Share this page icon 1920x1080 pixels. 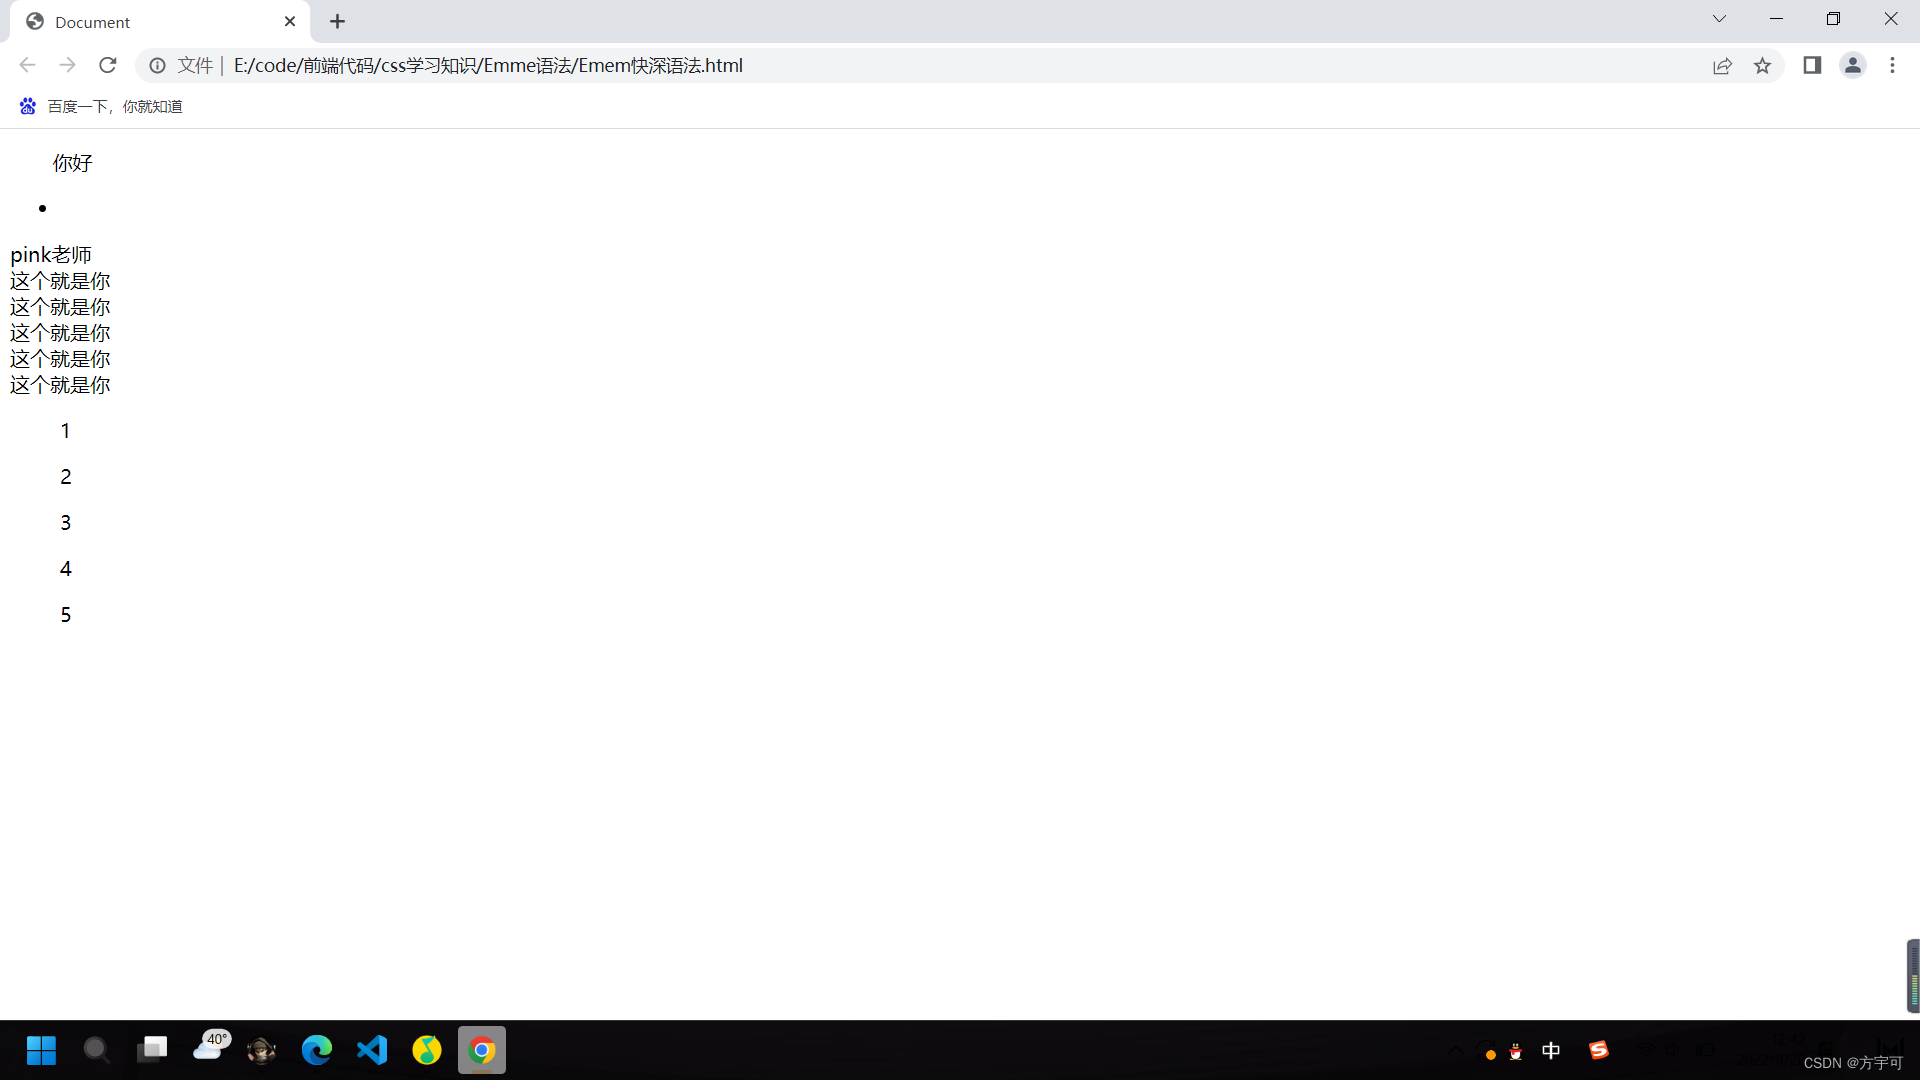pos(1722,65)
